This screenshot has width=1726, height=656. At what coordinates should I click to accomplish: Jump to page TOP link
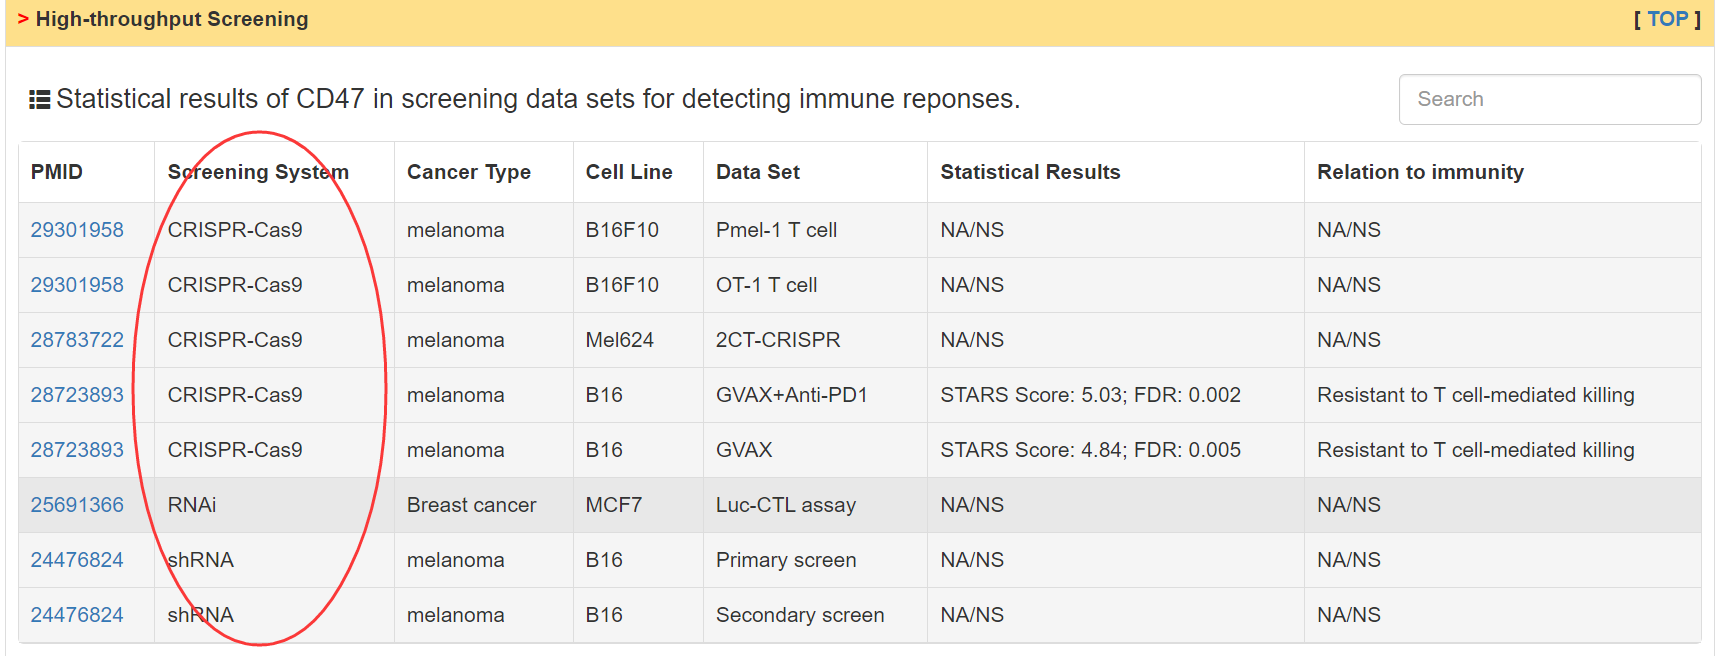click(1667, 19)
